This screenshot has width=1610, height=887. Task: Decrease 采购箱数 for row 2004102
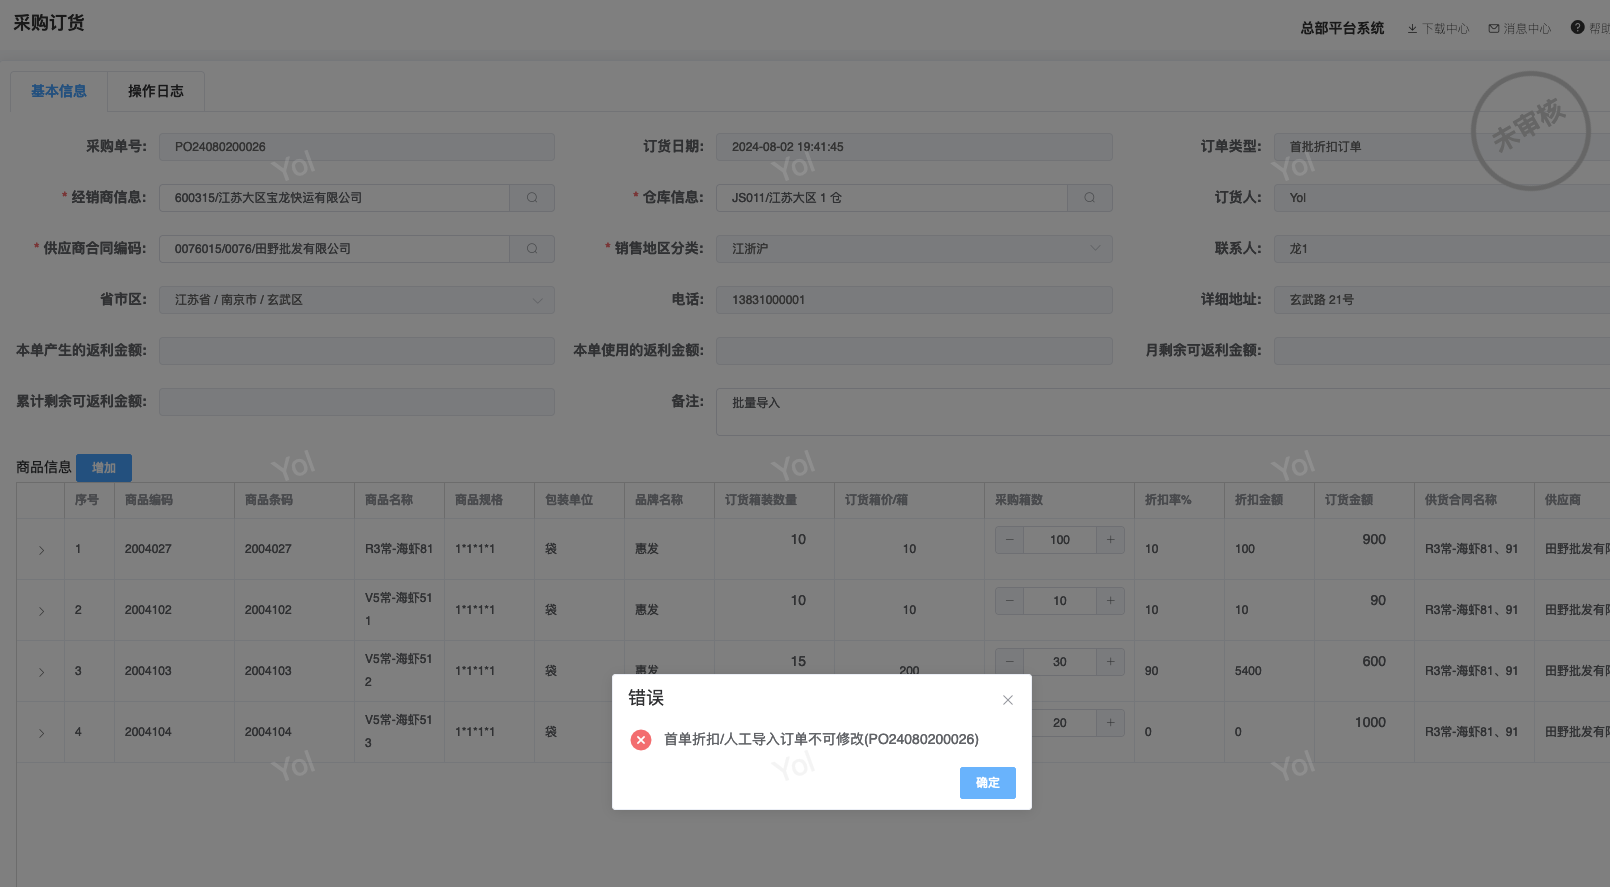(x=1010, y=601)
